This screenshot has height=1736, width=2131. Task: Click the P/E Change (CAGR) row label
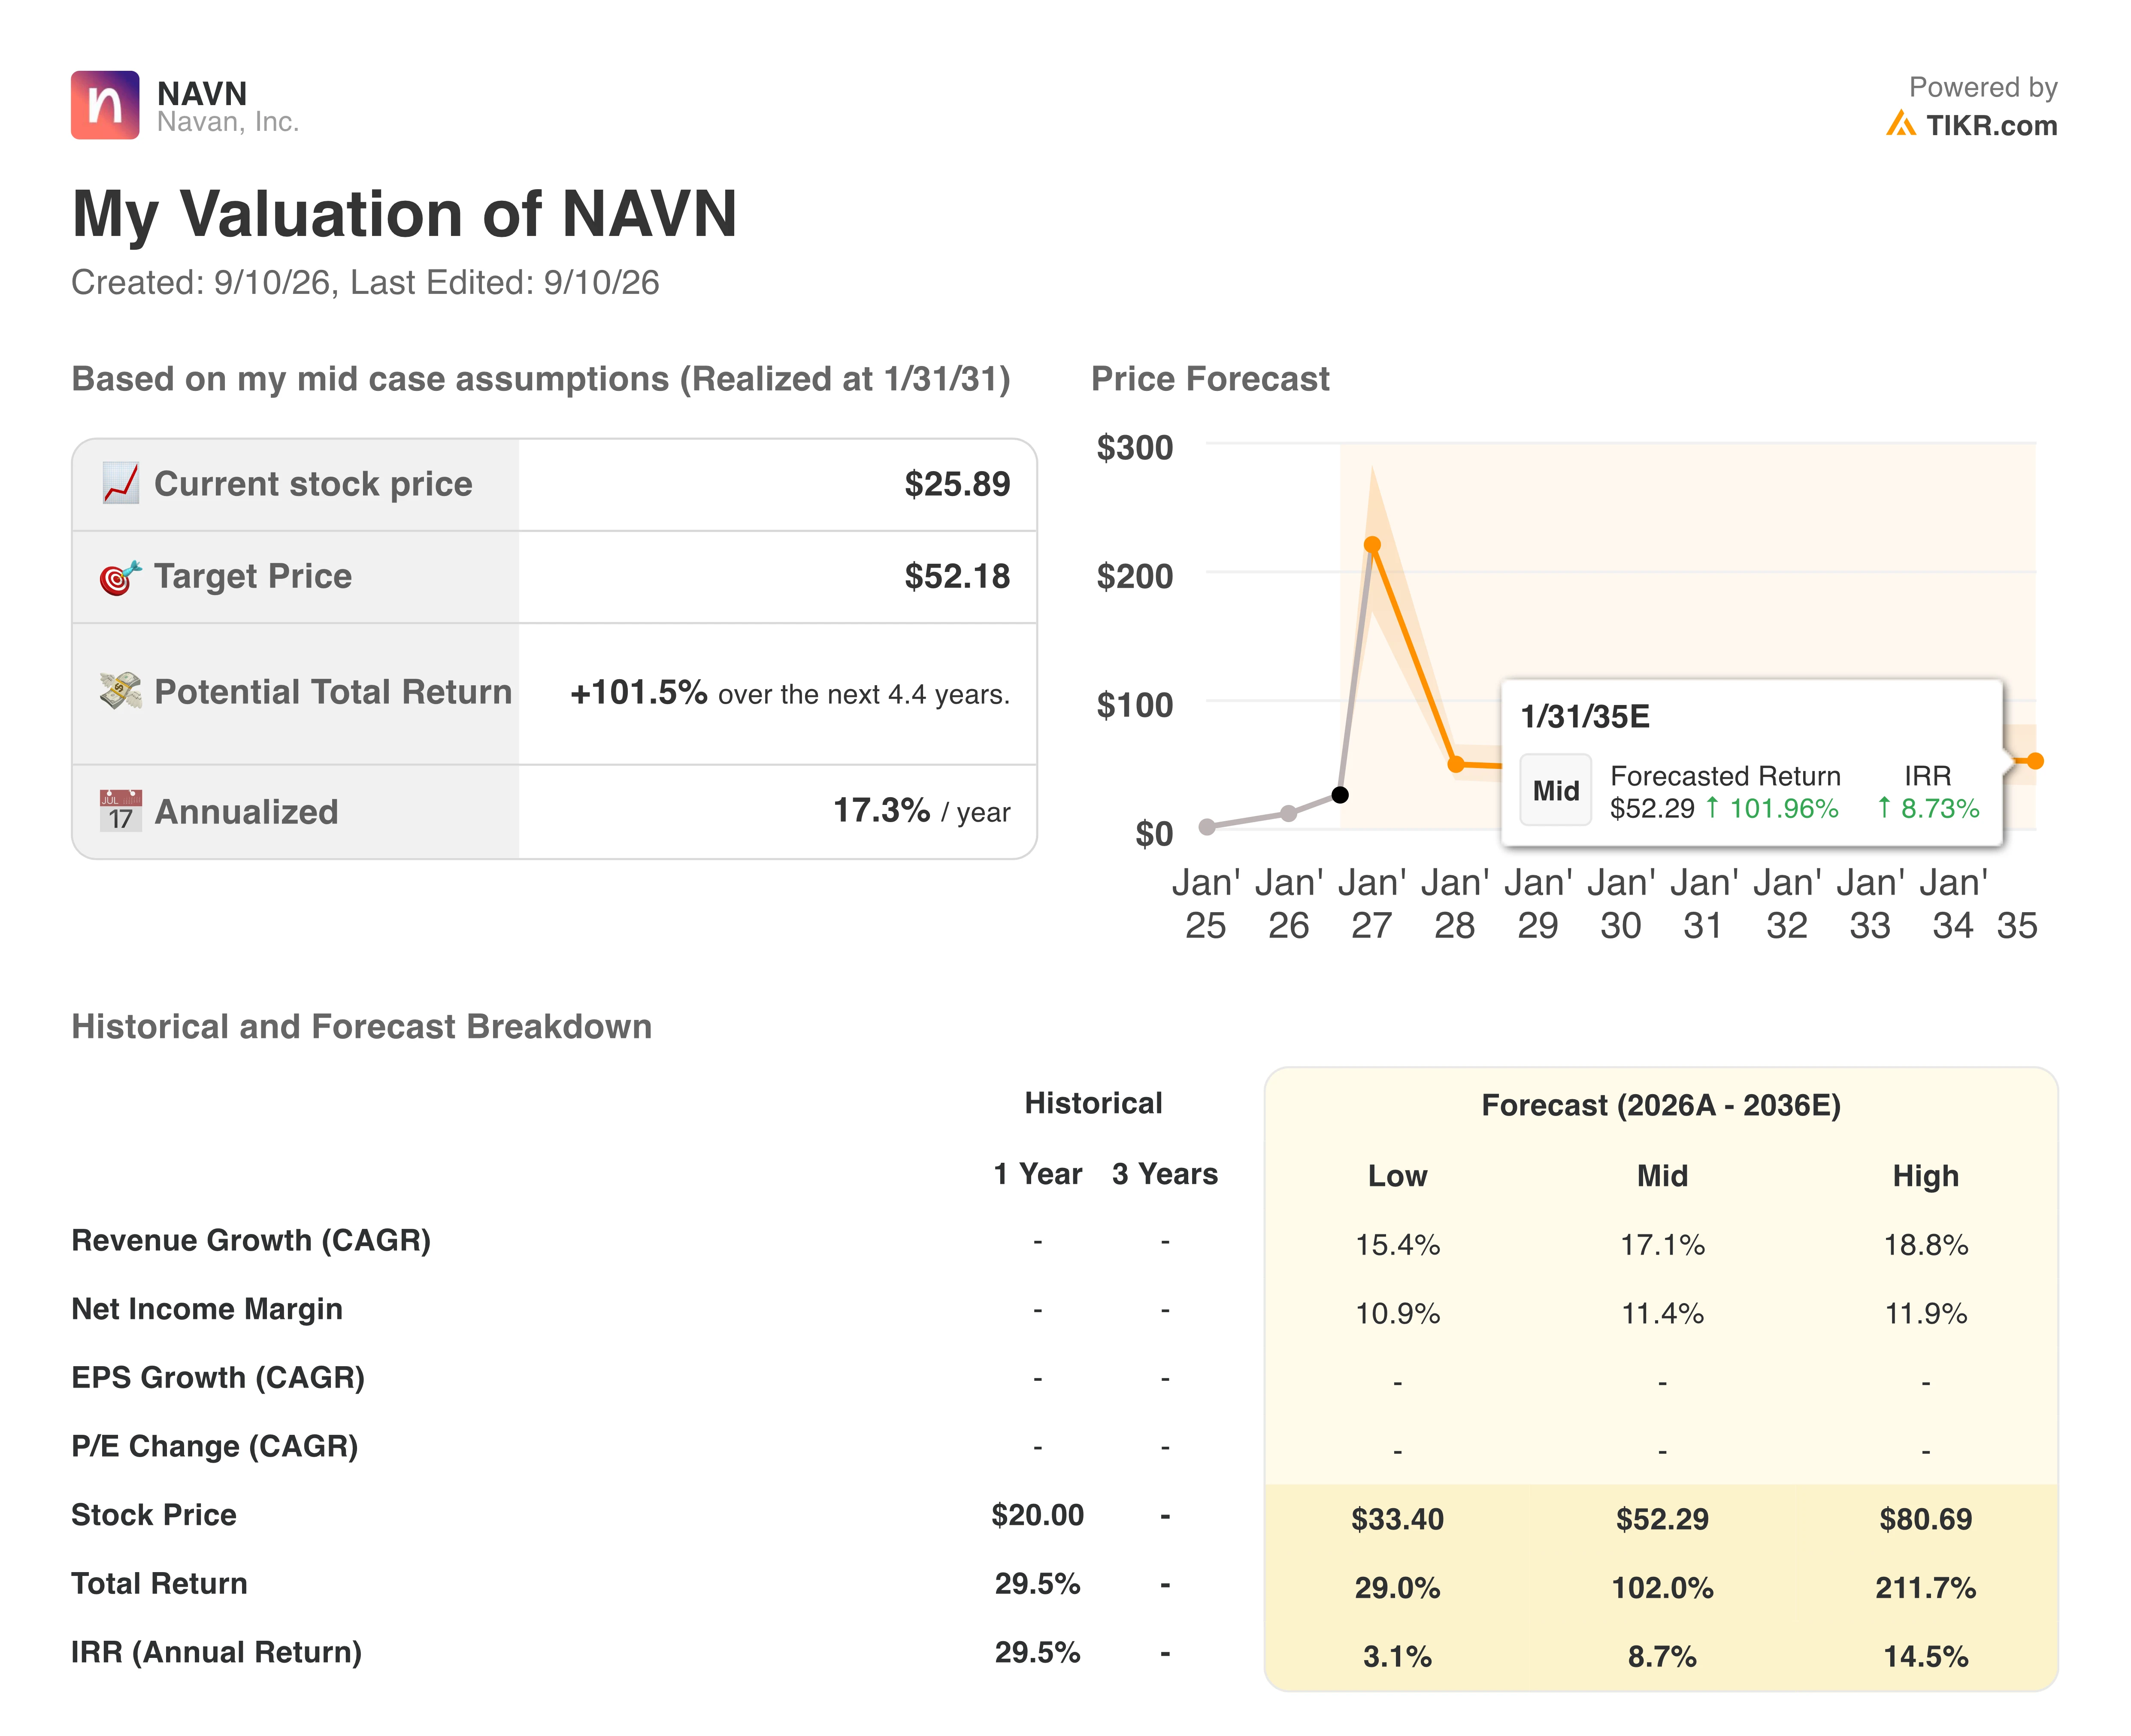tap(215, 1446)
